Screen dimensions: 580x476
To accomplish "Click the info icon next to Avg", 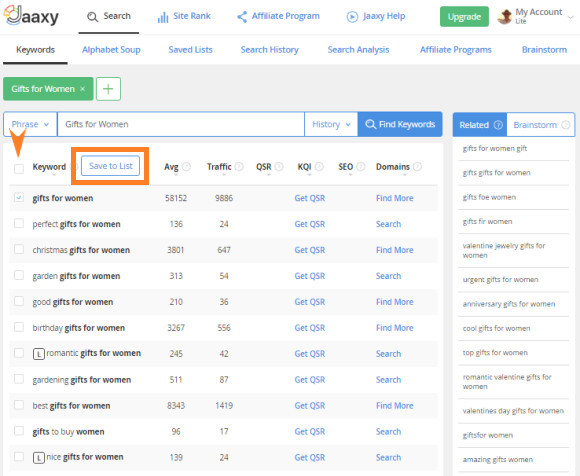I will point(186,166).
